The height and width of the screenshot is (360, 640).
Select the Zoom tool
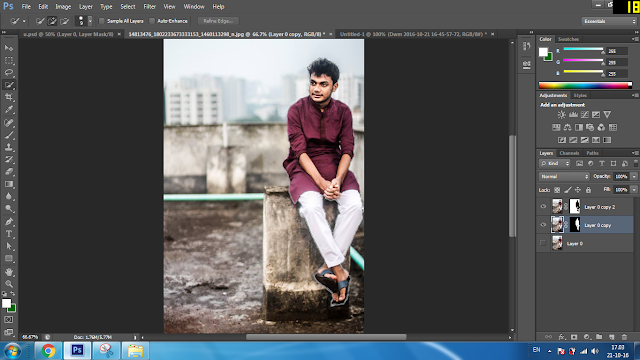pyautogui.click(x=9, y=284)
